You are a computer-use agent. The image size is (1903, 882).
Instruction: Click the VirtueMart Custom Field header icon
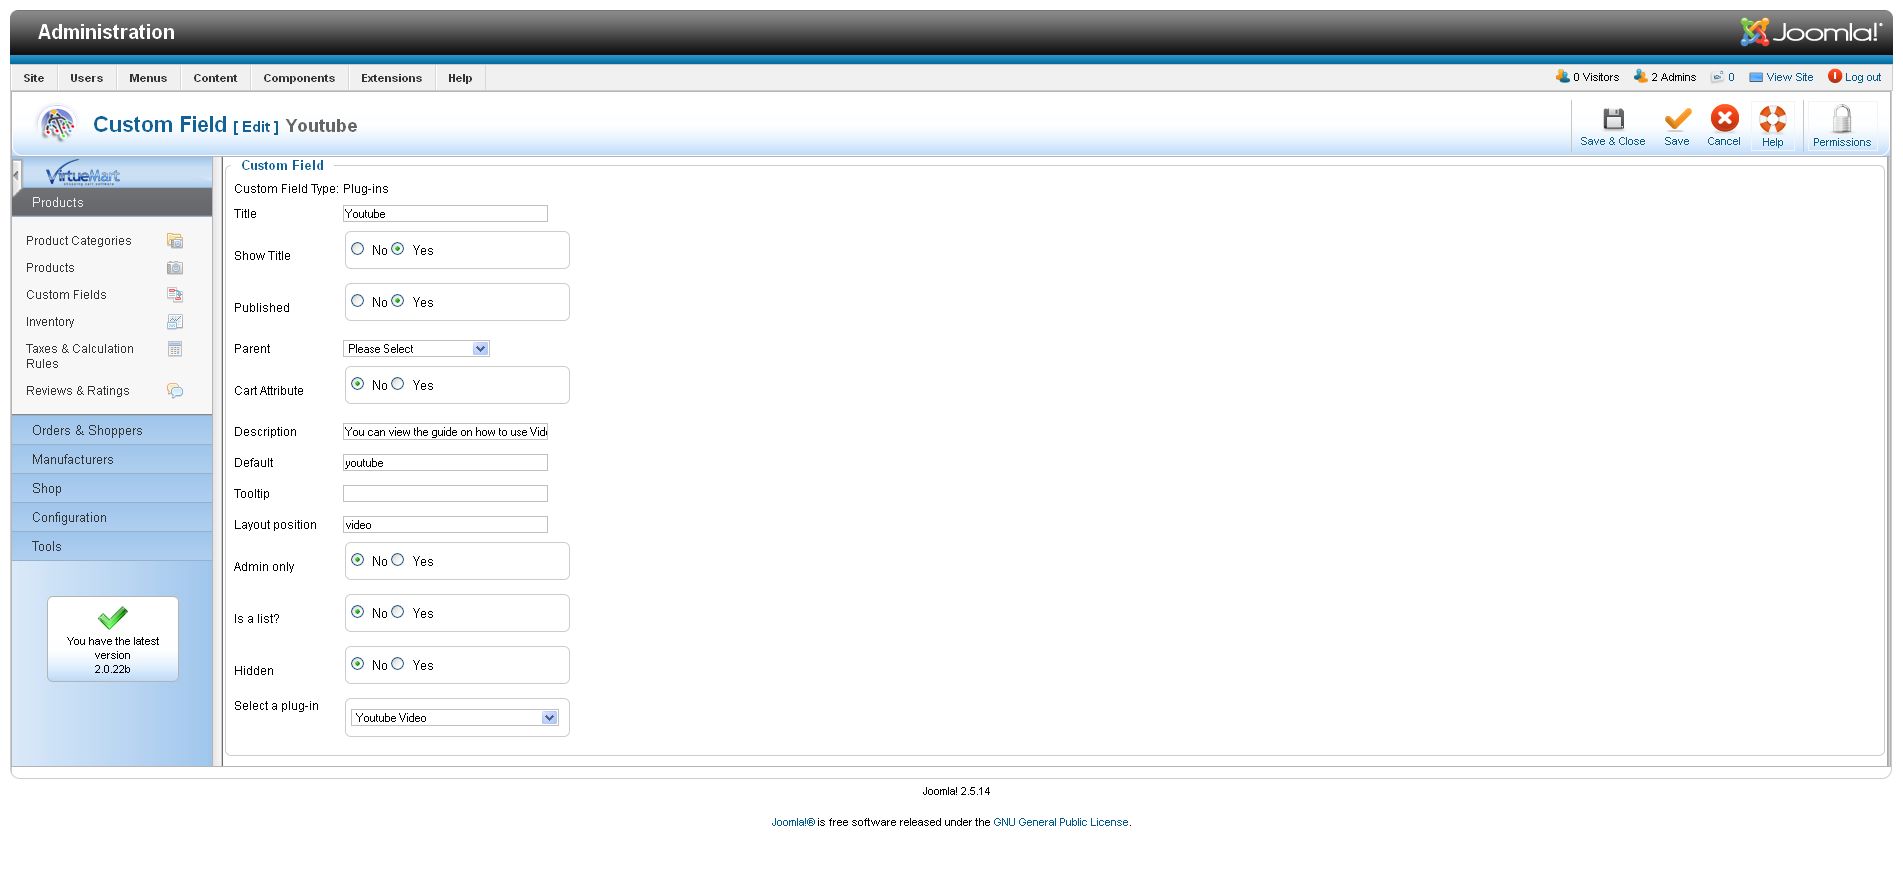pos(57,125)
